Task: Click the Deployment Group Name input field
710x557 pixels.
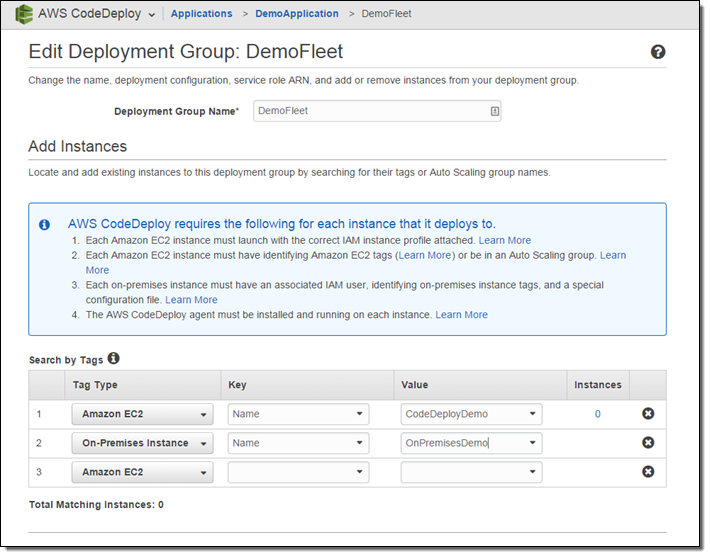Action: [377, 111]
